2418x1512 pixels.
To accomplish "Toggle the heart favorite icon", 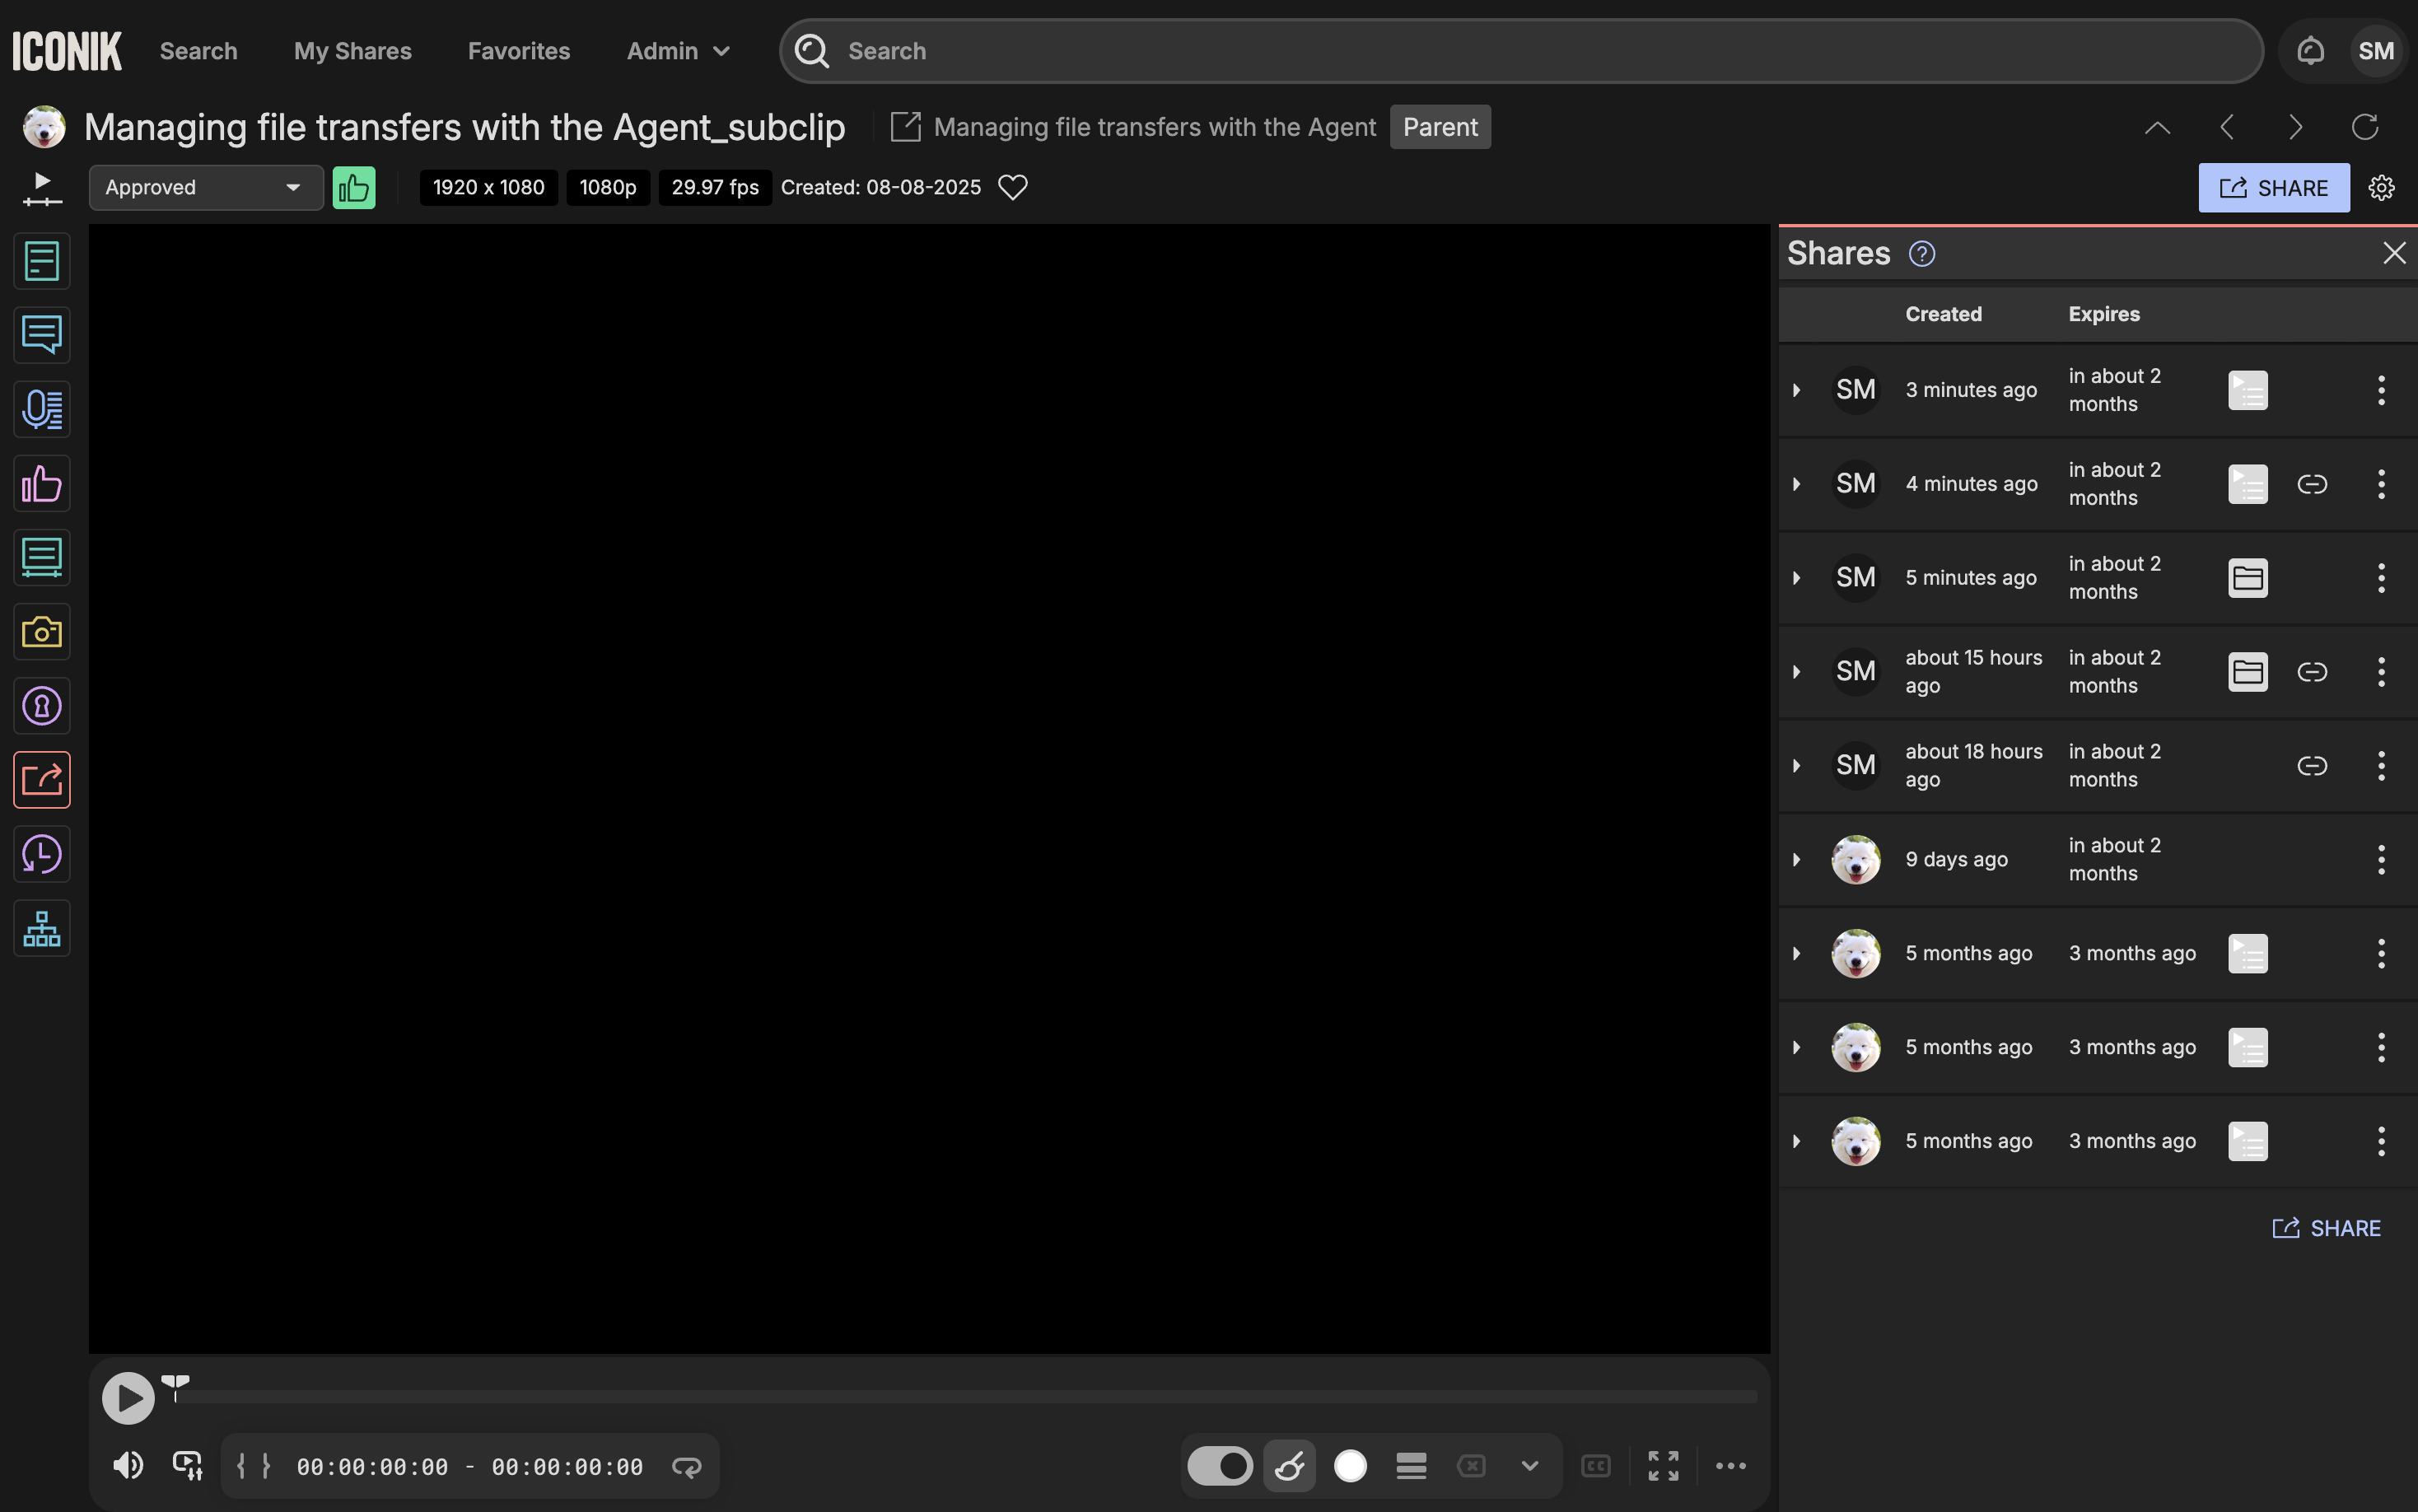I will pyautogui.click(x=1013, y=188).
